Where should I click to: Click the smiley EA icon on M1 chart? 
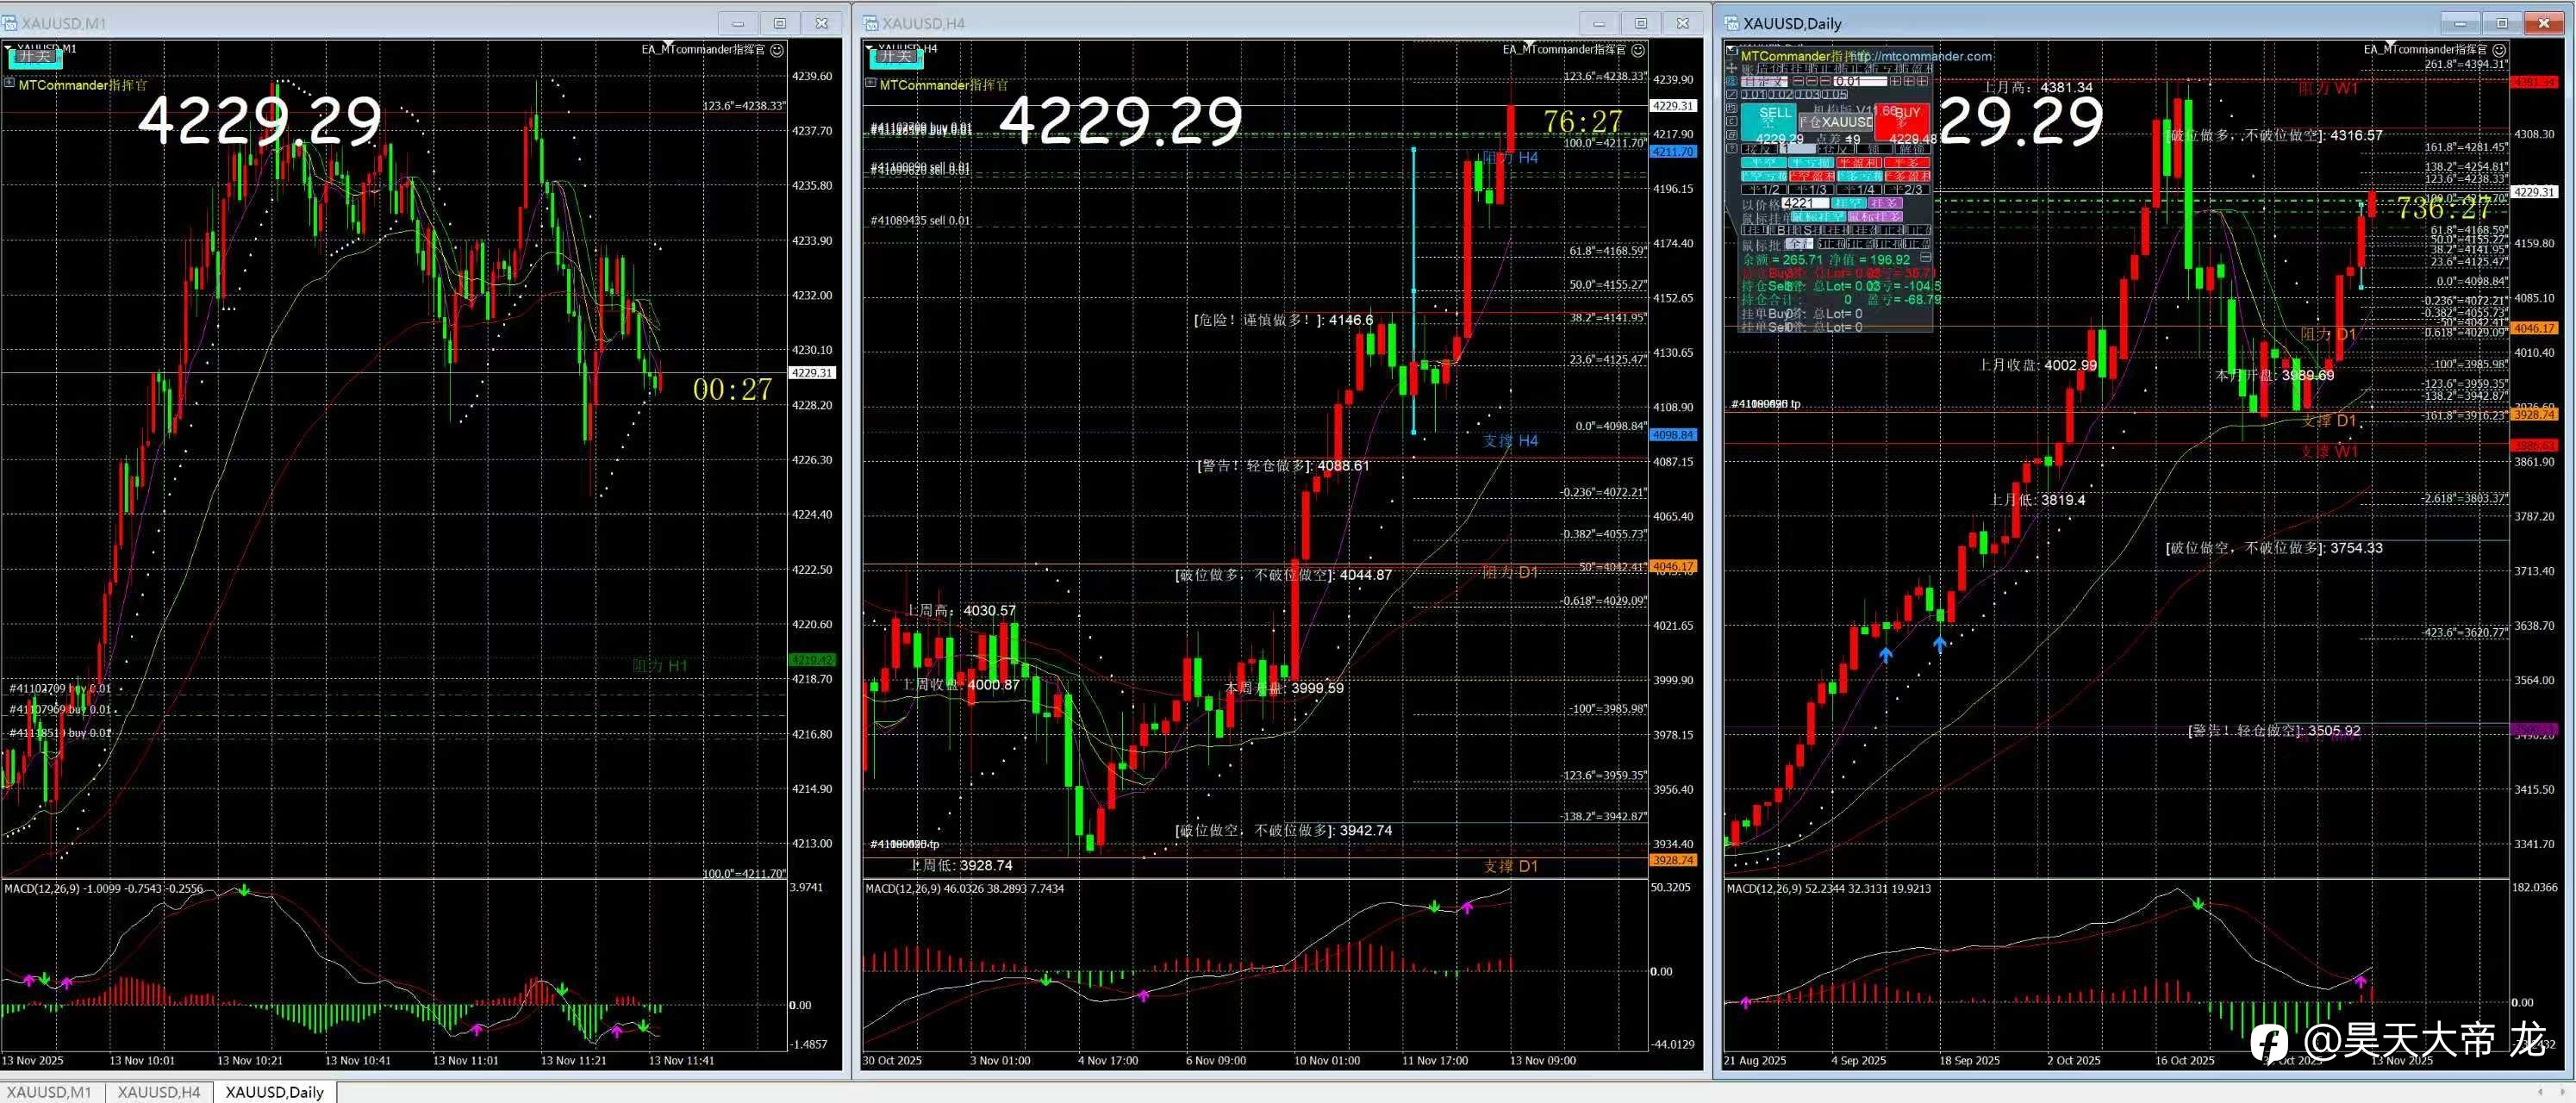pos(777,49)
